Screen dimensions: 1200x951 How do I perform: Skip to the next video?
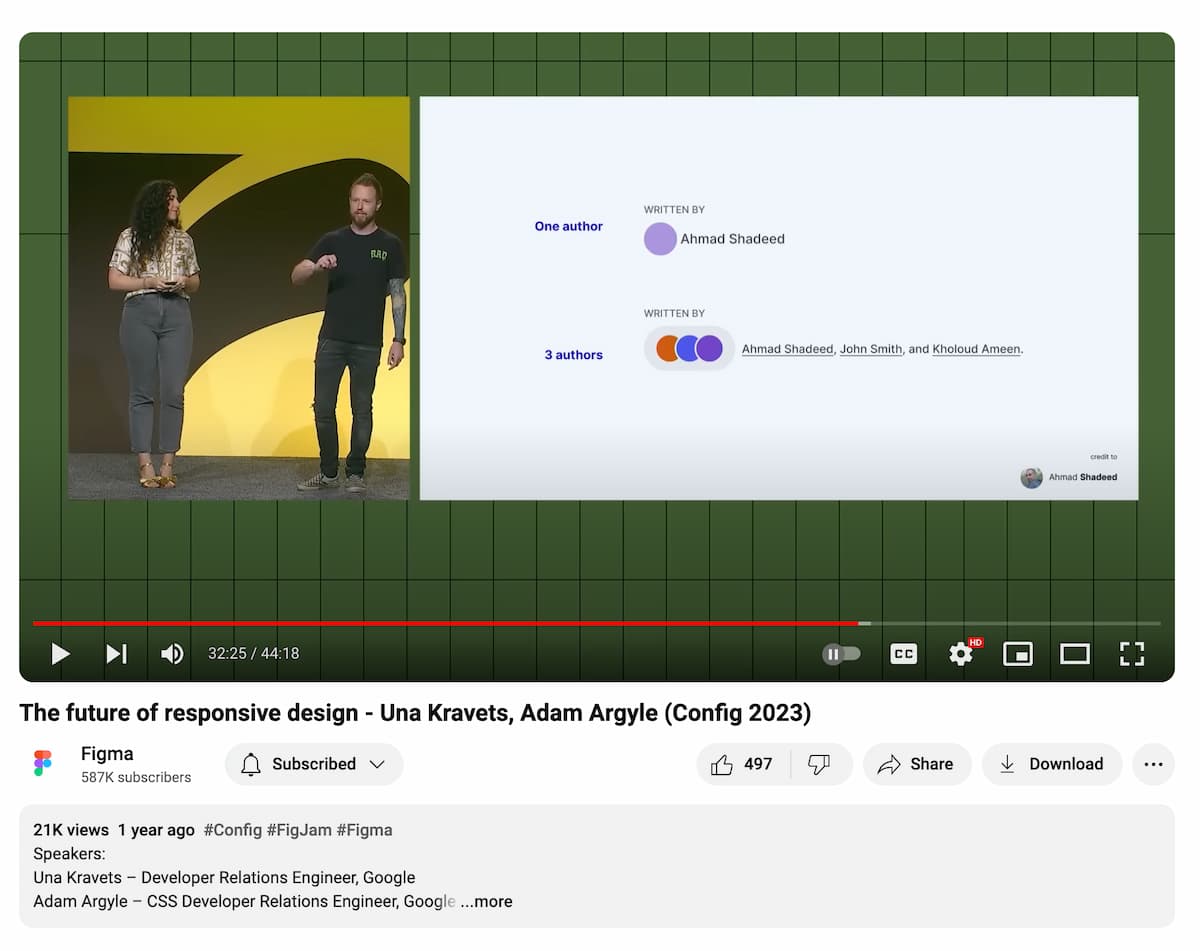117,654
